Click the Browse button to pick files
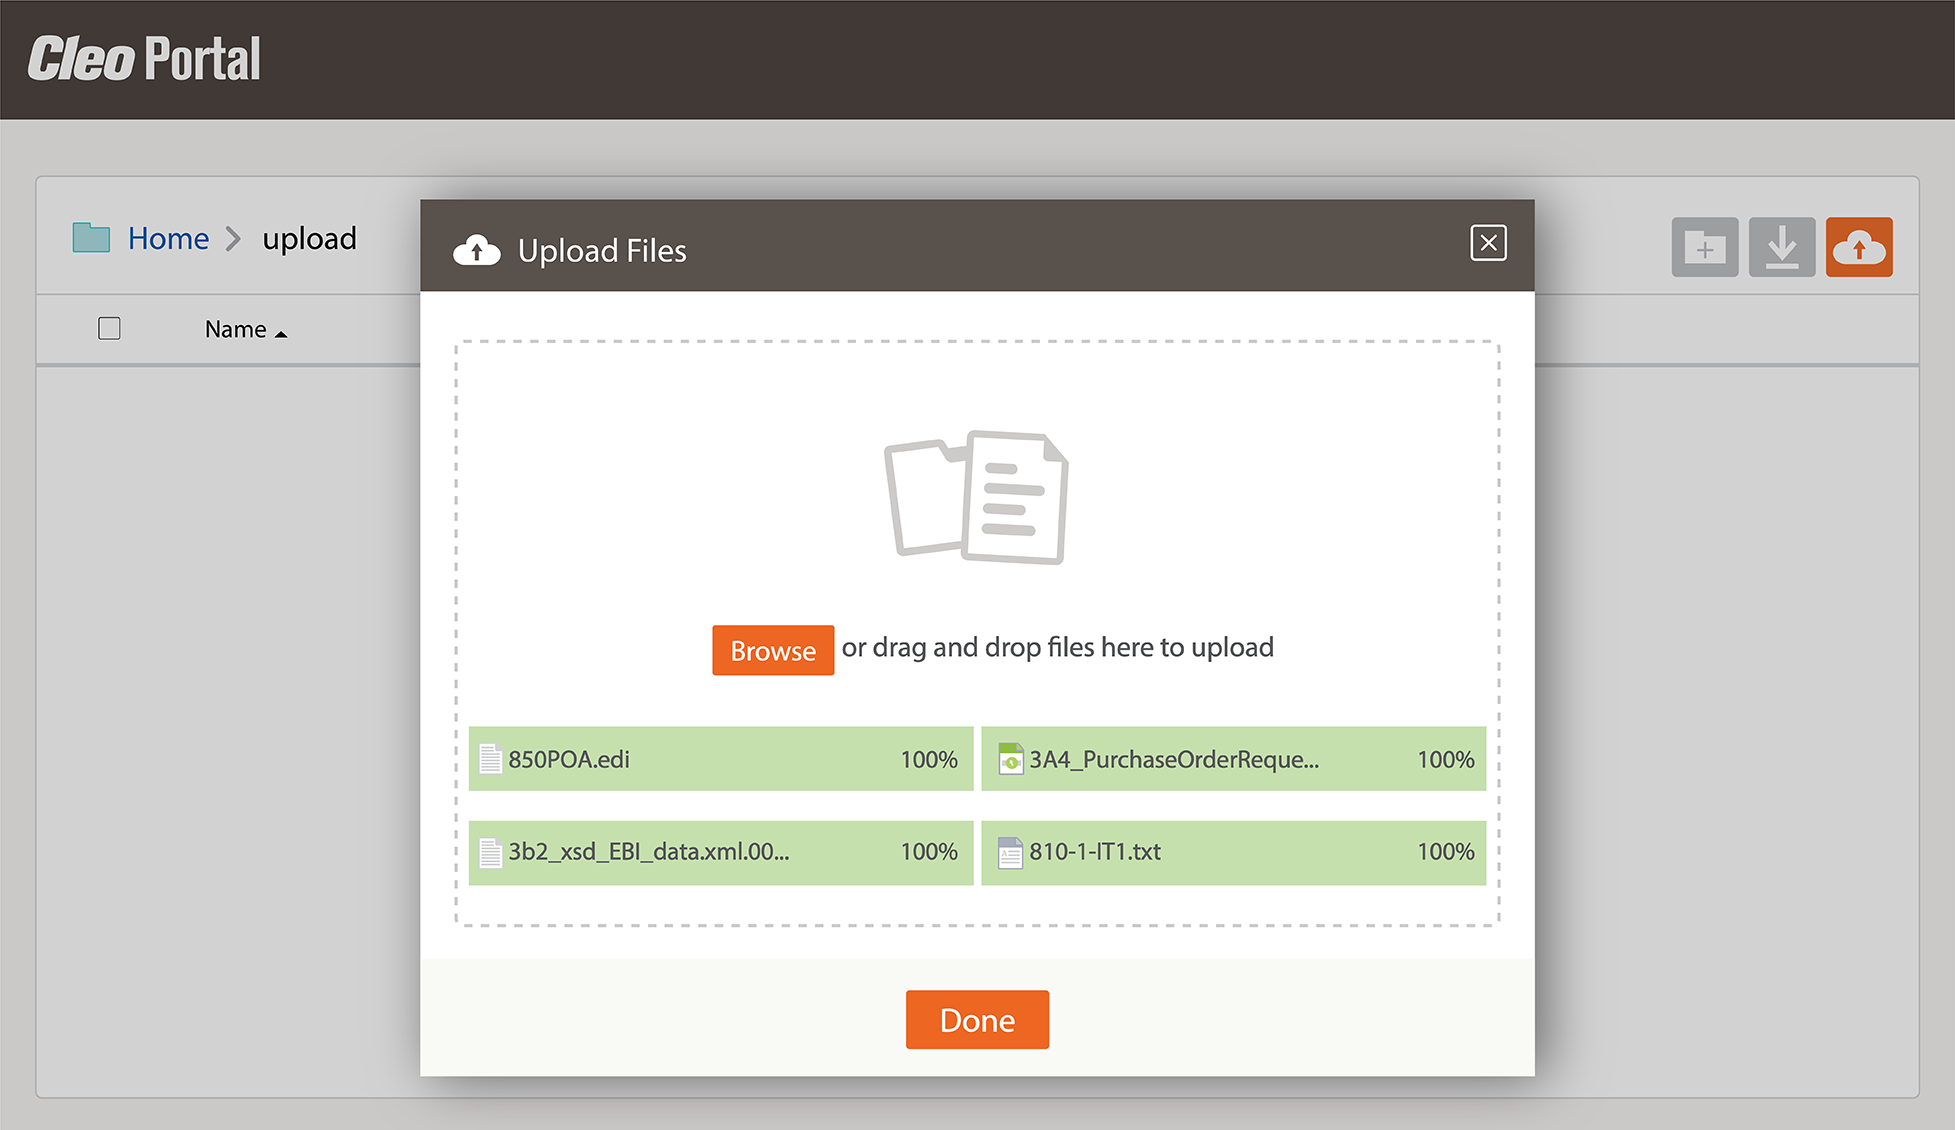1955x1130 pixels. pos(772,650)
